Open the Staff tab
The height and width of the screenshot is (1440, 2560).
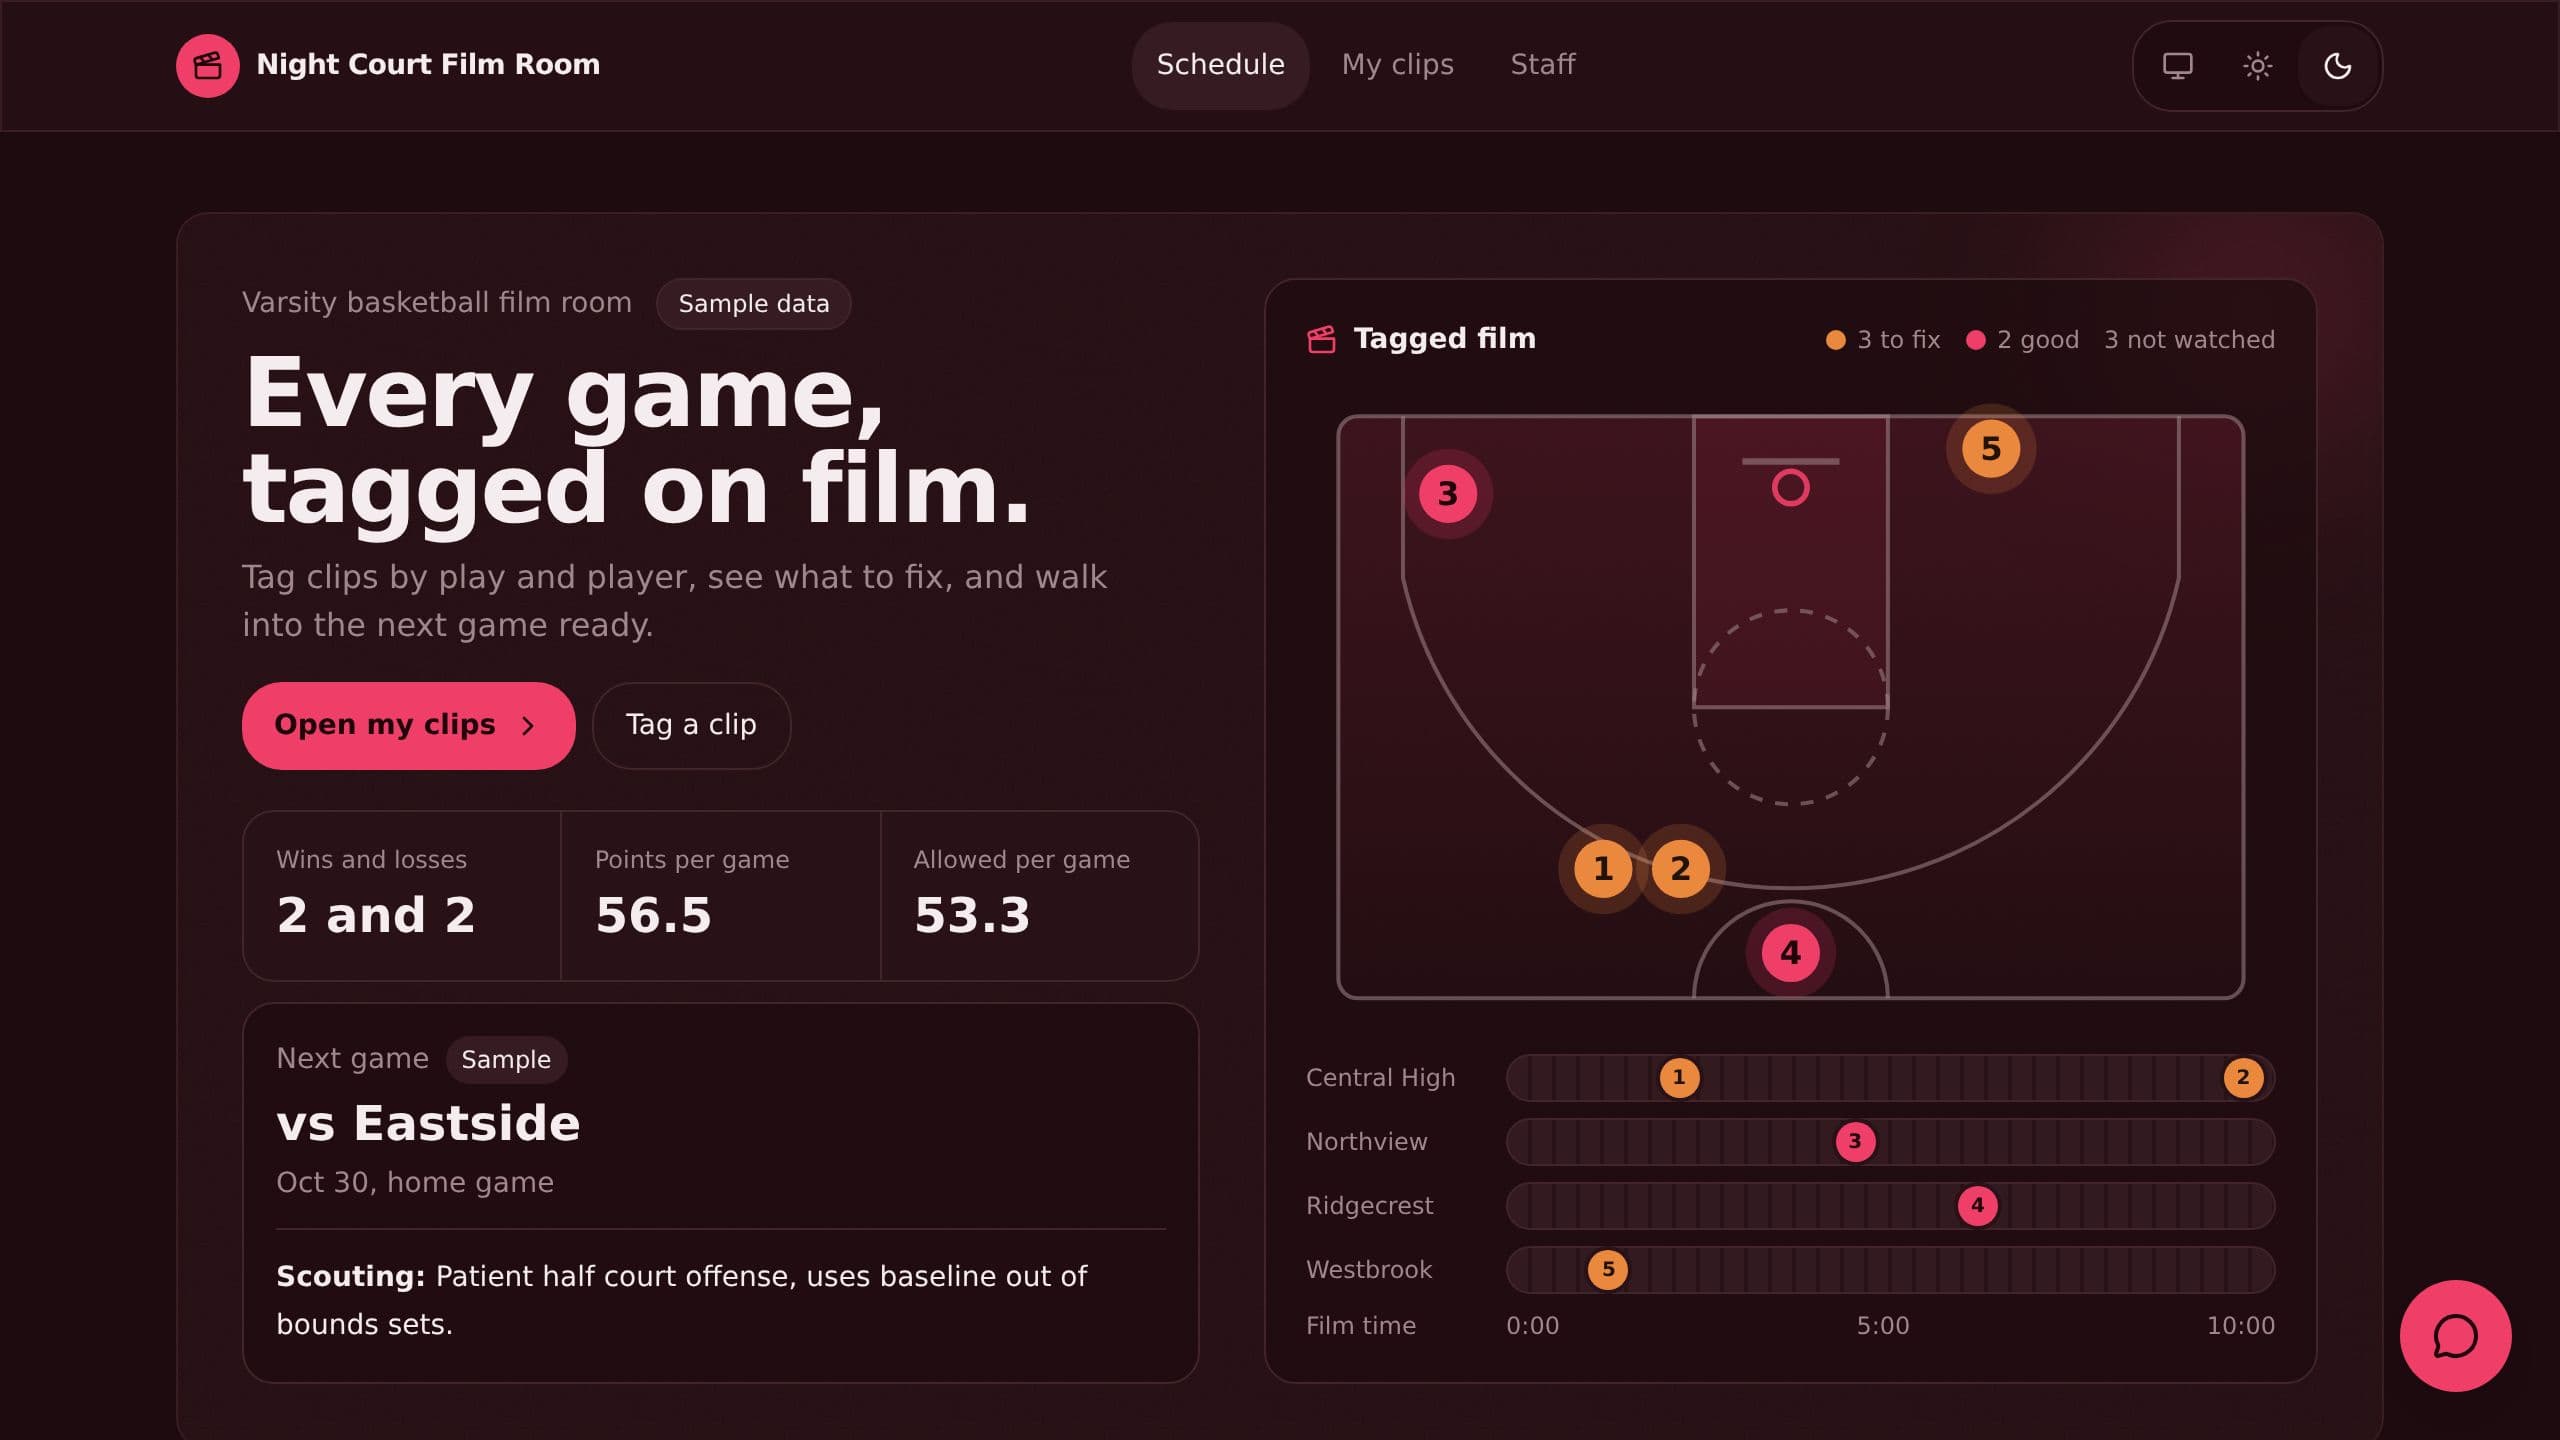pyautogui.click(x=1542, y=65)
